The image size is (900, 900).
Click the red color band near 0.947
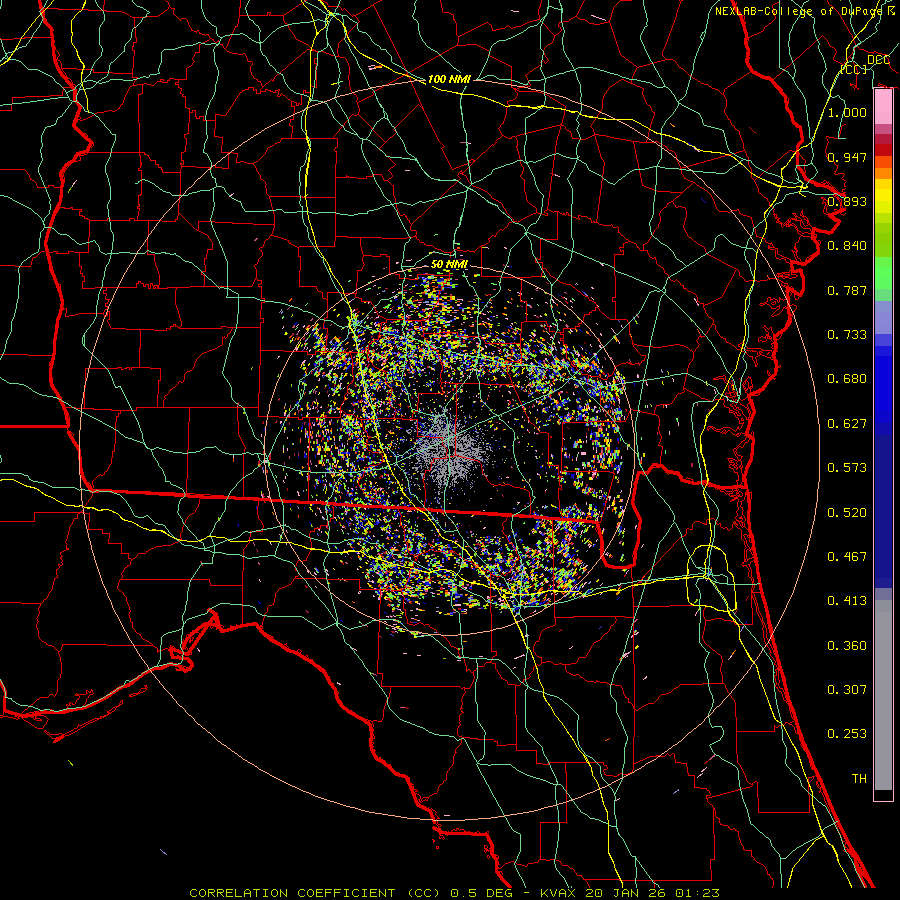point(883,150)
